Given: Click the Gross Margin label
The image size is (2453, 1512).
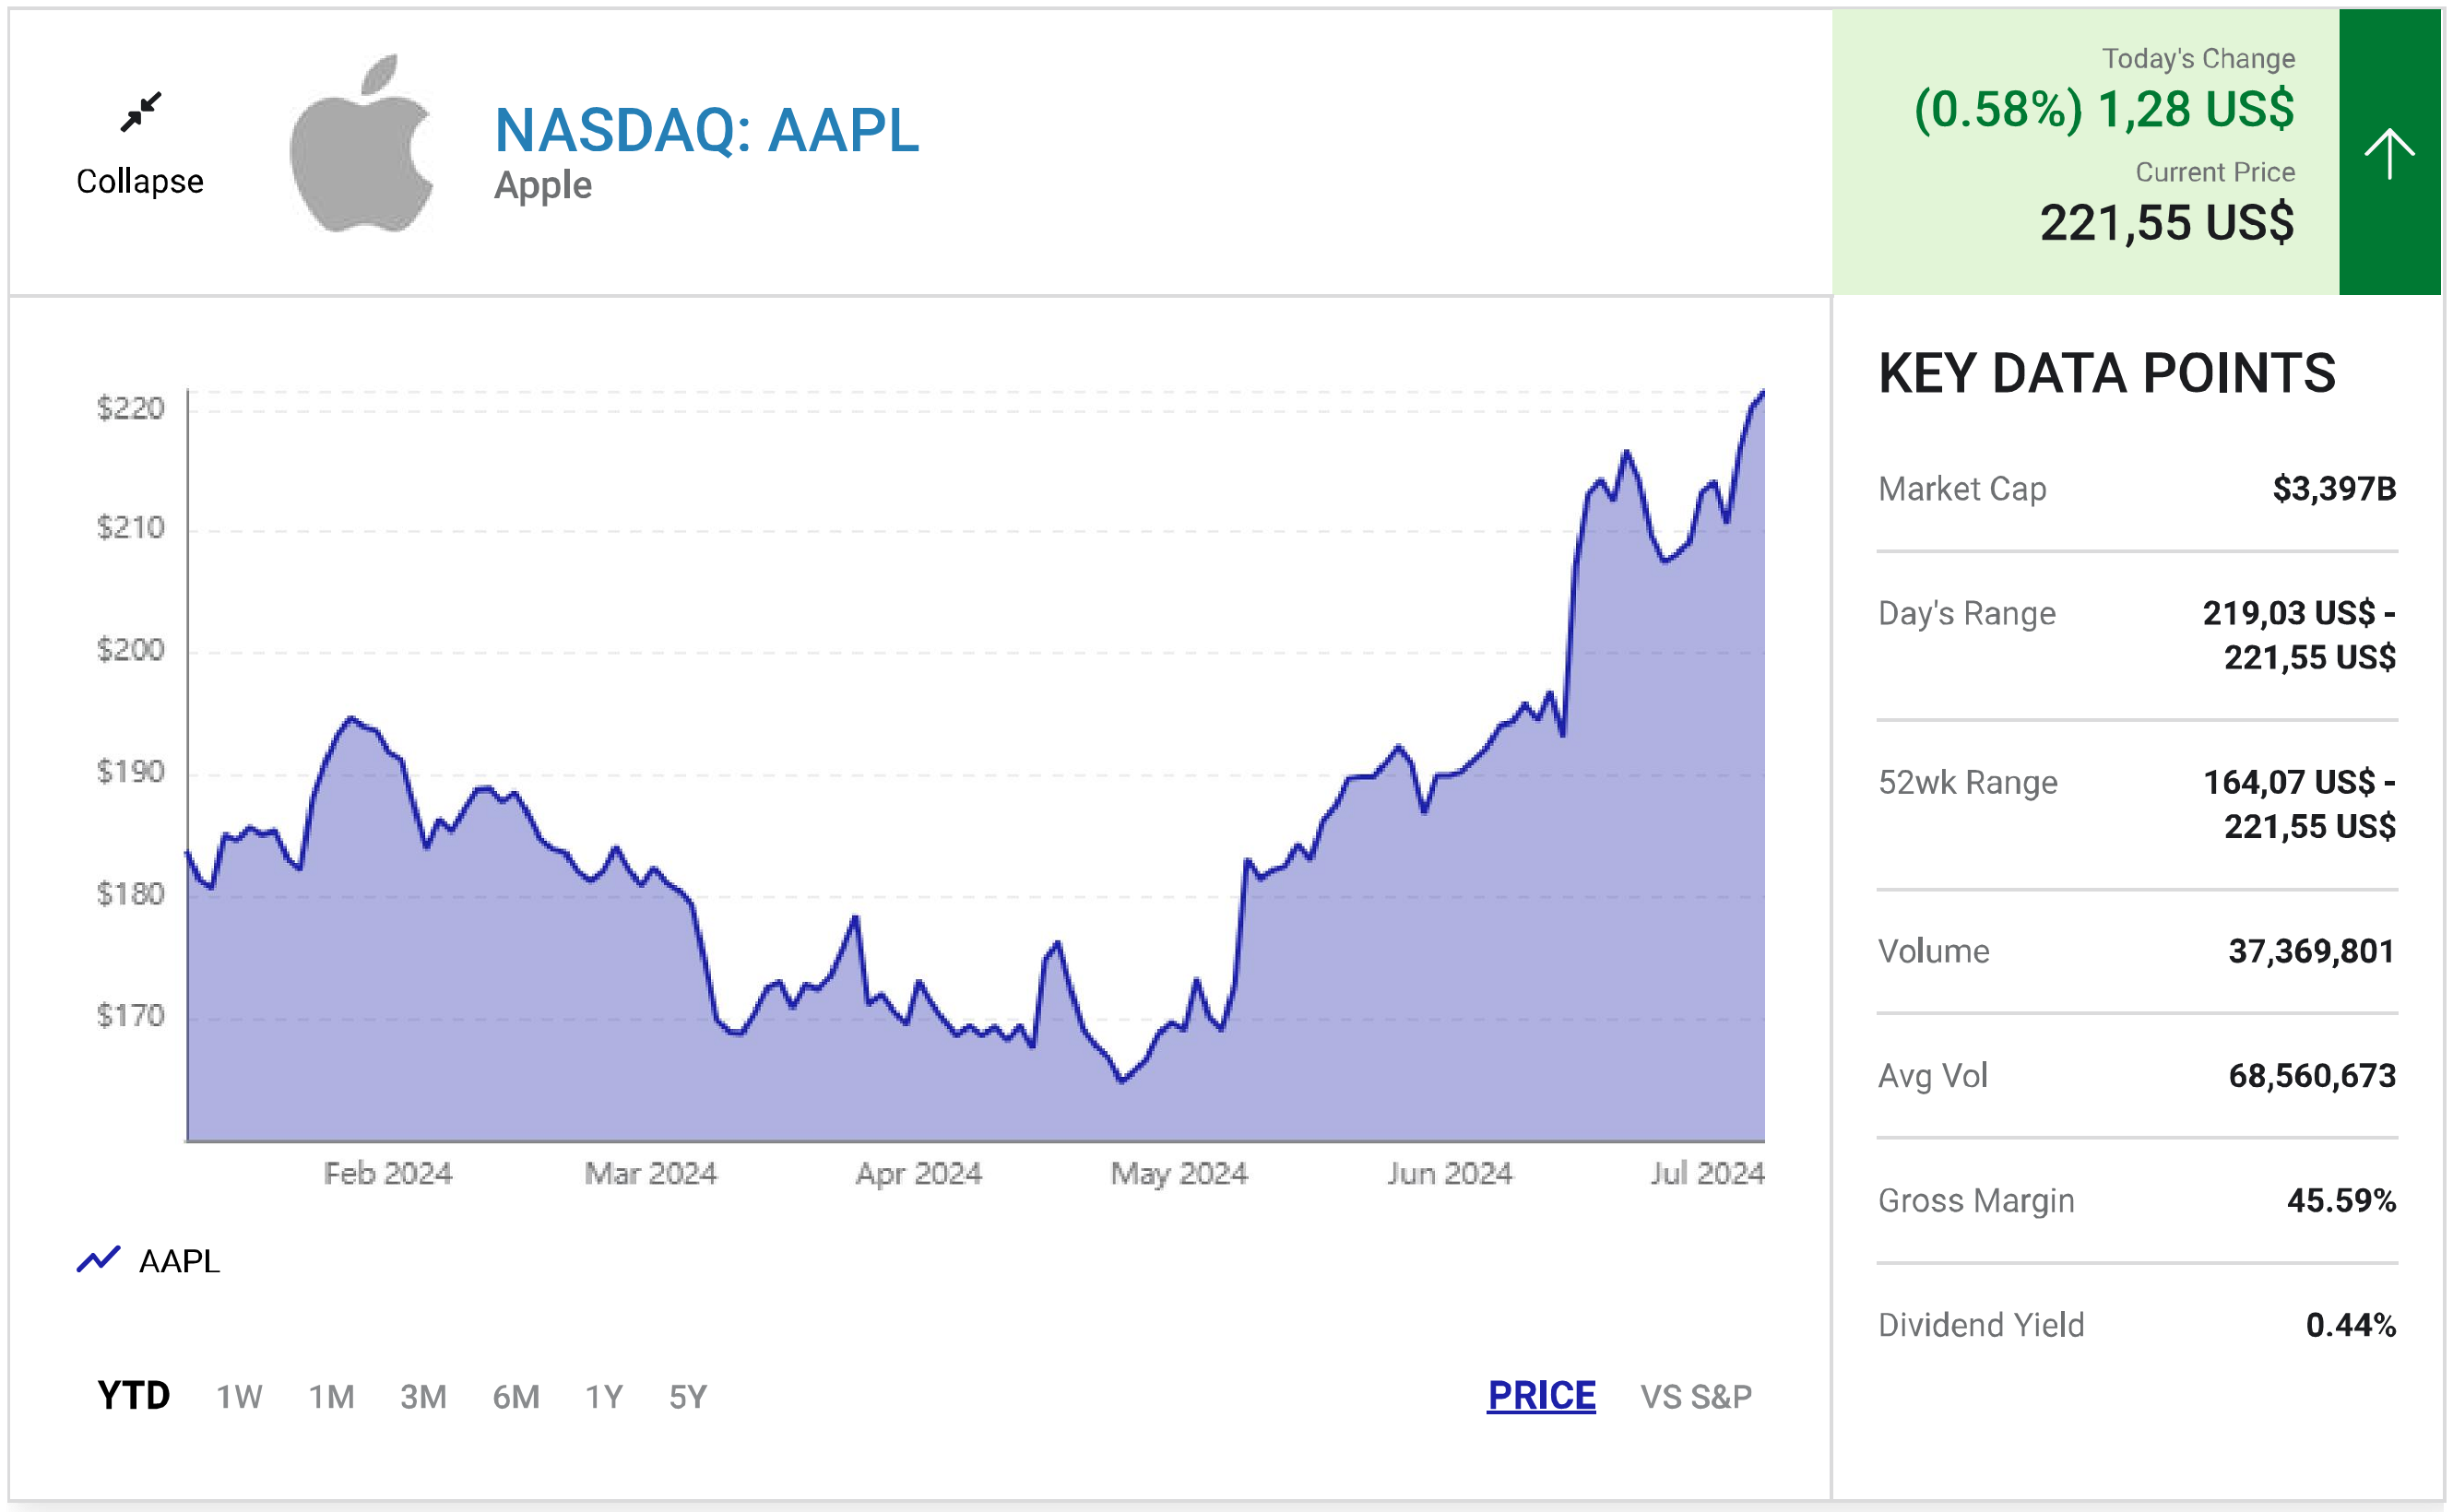Looking at the screenshot, I should [x=1976, y=1201].
